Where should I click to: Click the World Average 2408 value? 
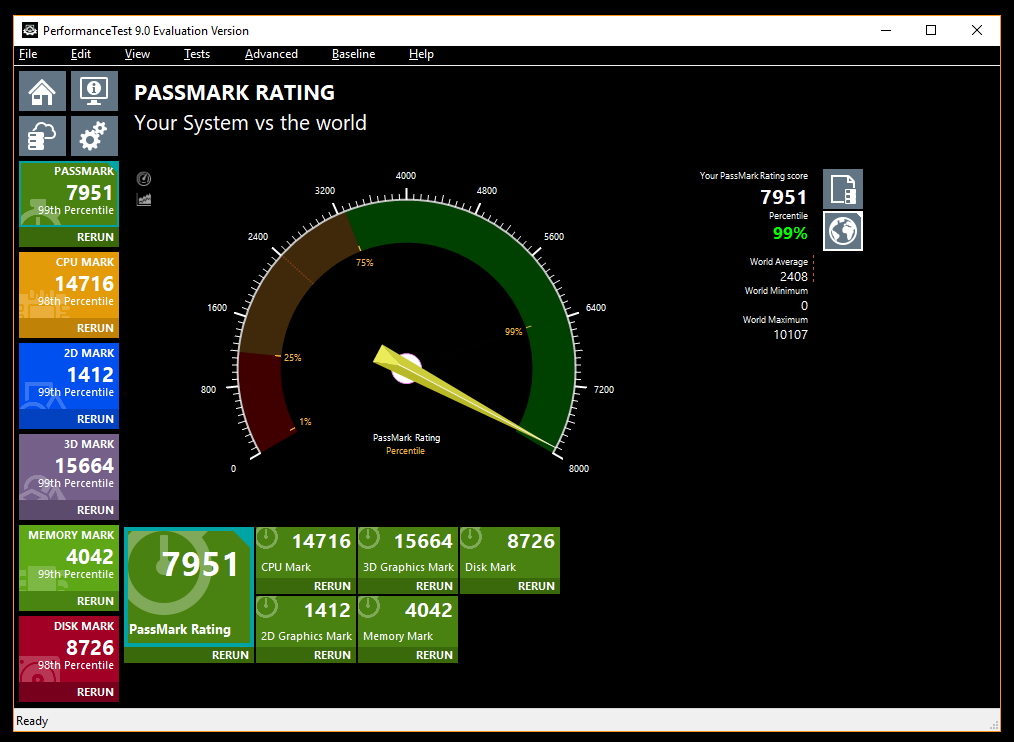[793, 277]
